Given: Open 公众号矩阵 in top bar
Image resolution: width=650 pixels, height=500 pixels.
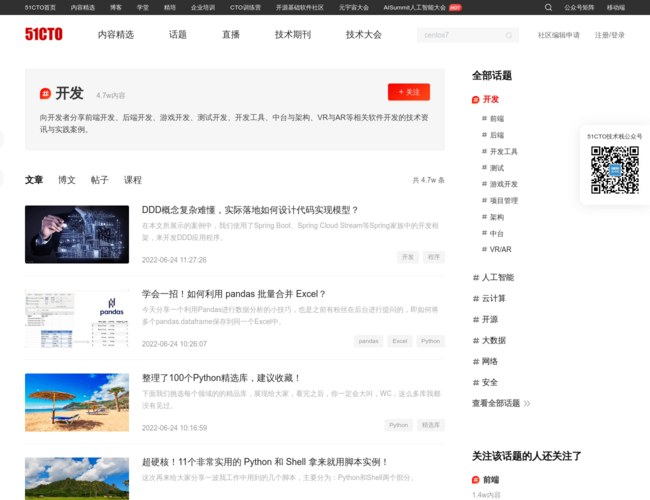Looking at the screenshot, I should coord(579,7).
